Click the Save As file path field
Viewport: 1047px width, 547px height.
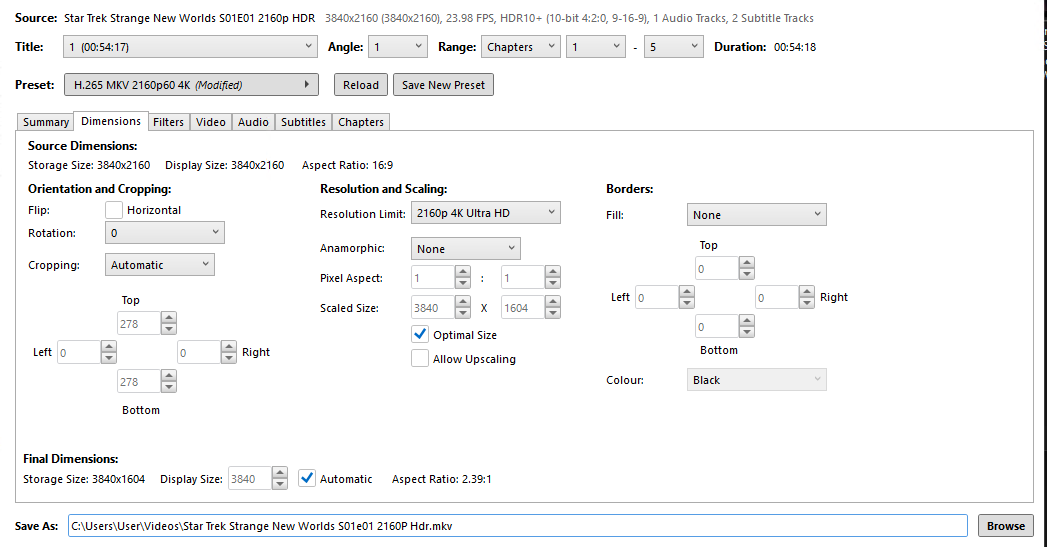point(517,526)
